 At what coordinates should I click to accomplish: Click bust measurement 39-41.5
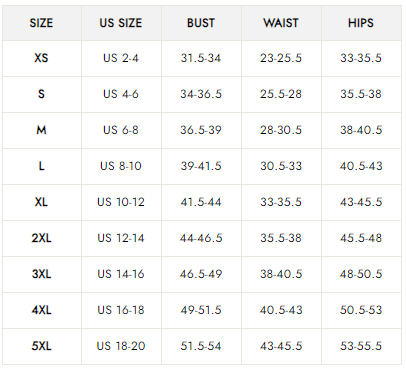[201, 166]
